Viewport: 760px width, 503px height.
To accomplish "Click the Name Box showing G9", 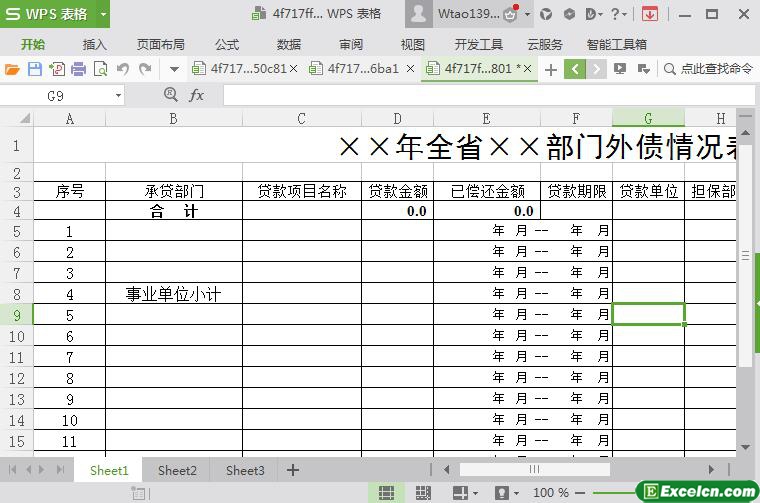I will [x=56, y=95].
